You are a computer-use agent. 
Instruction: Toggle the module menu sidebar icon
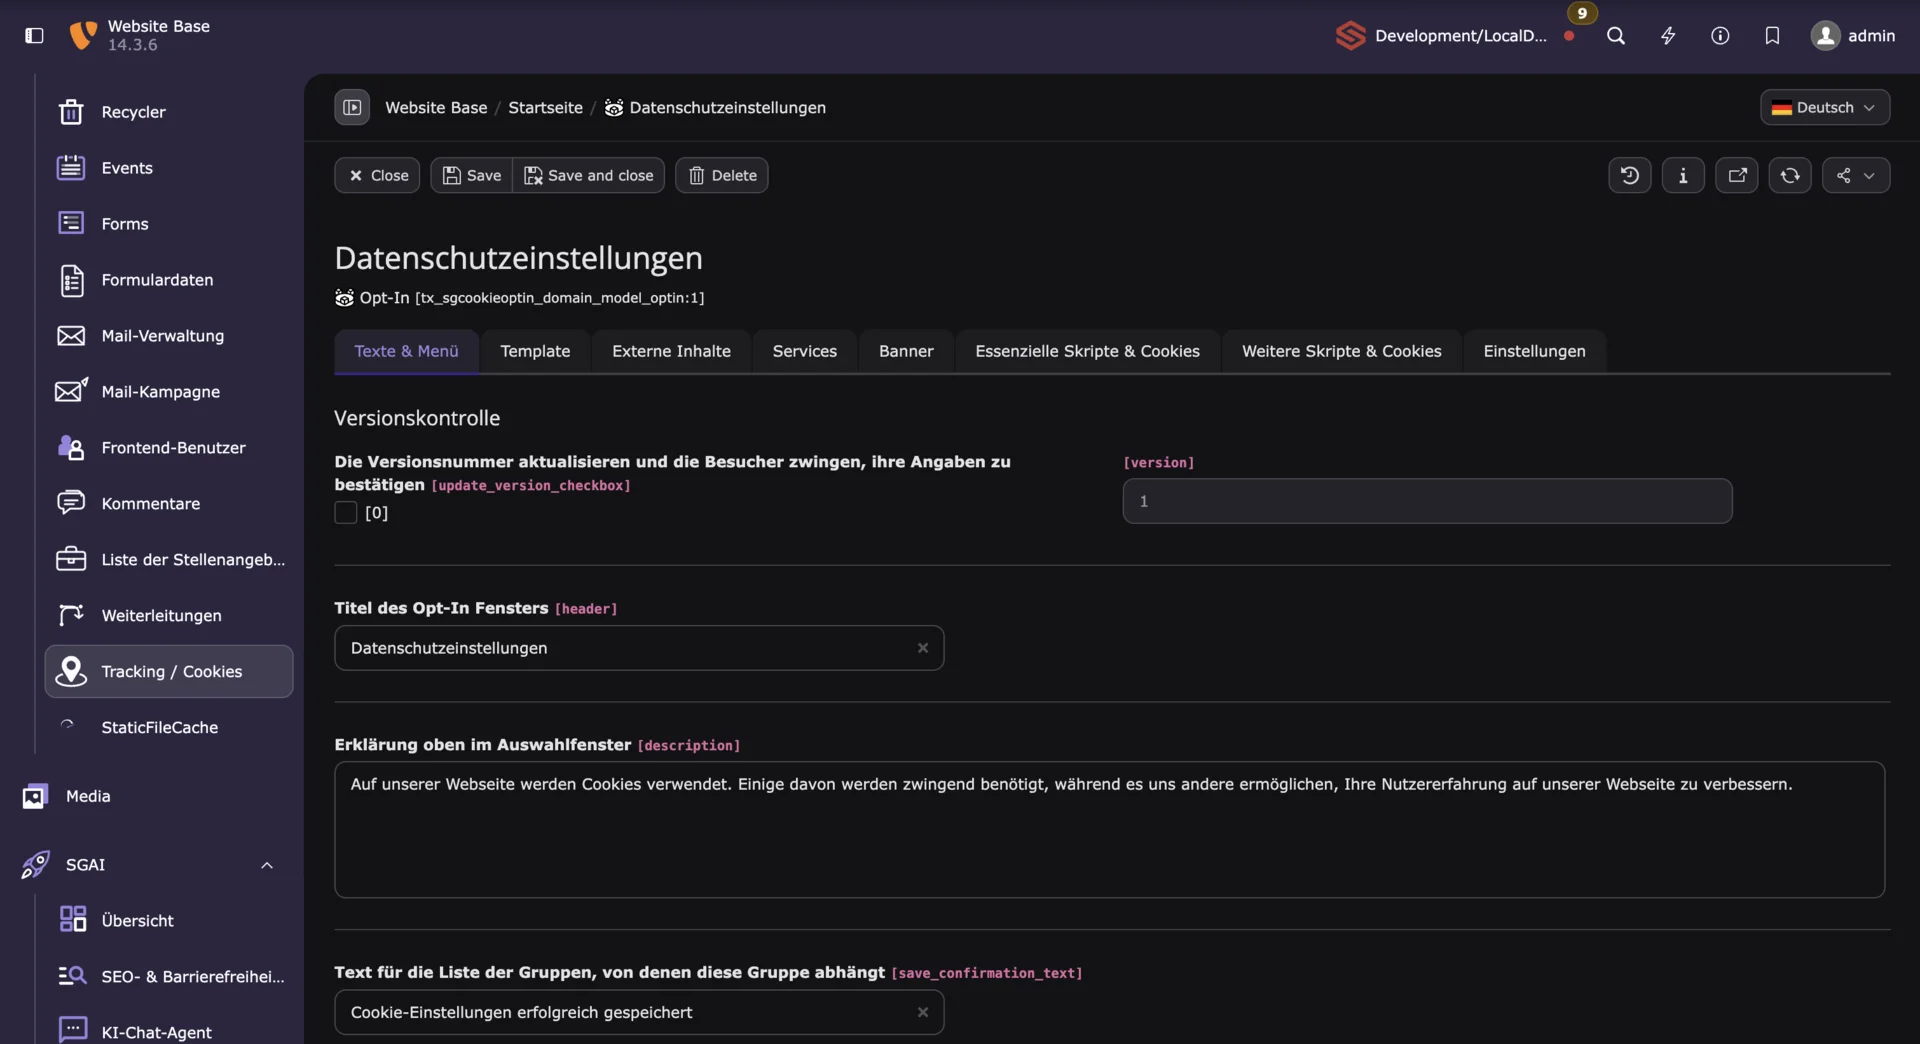pos(34,36)
